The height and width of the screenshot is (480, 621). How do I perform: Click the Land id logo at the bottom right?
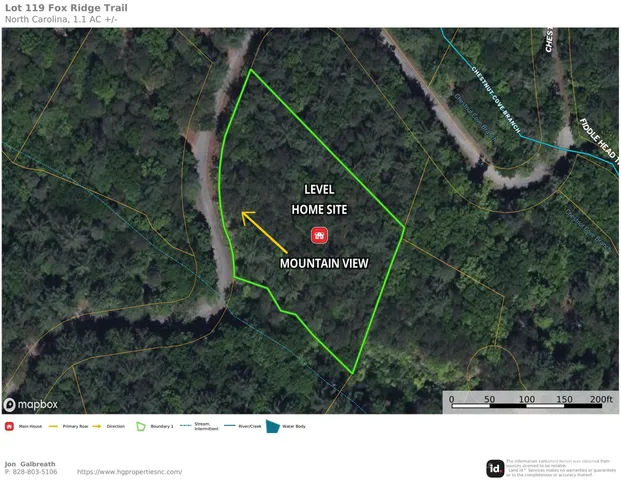[495, 469]
